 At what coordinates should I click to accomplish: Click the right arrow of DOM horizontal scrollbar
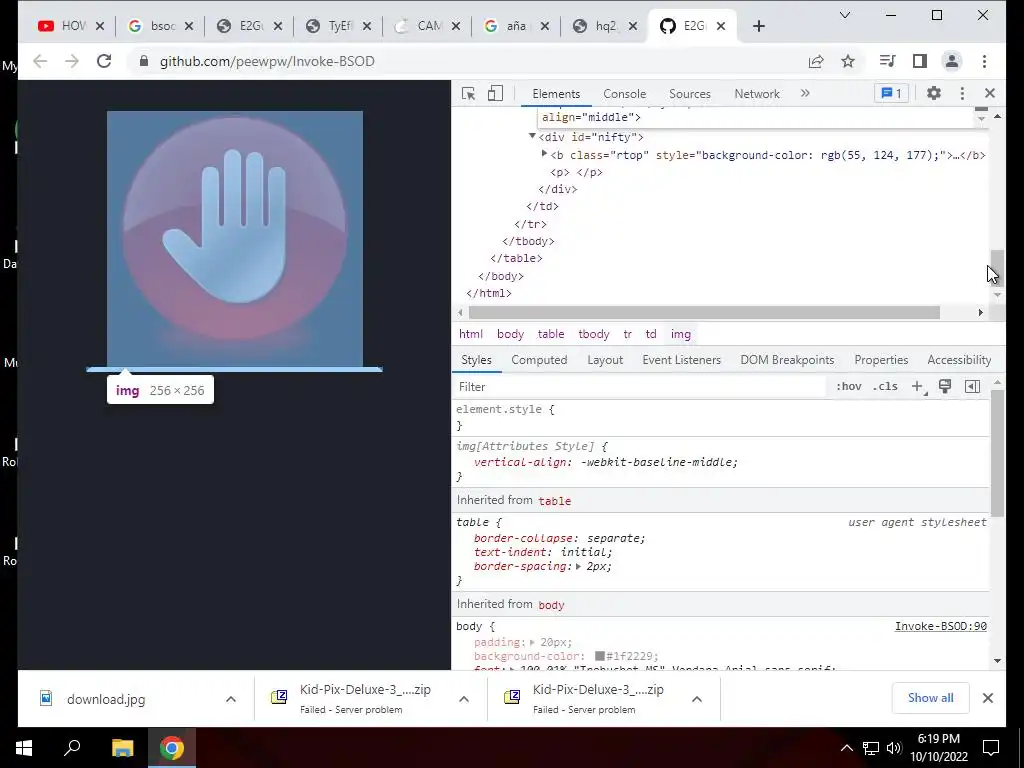pyautogui.click(x=980, y=313)
